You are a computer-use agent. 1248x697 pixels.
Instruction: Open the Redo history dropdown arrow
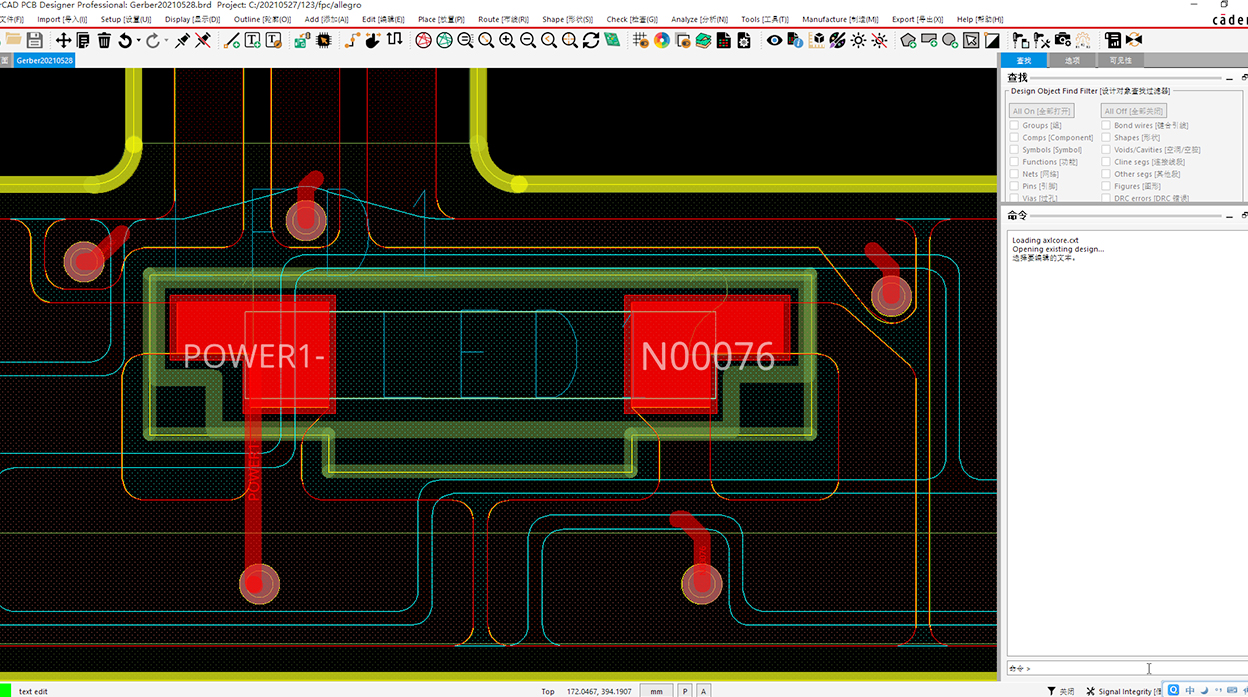coord(165,41)
